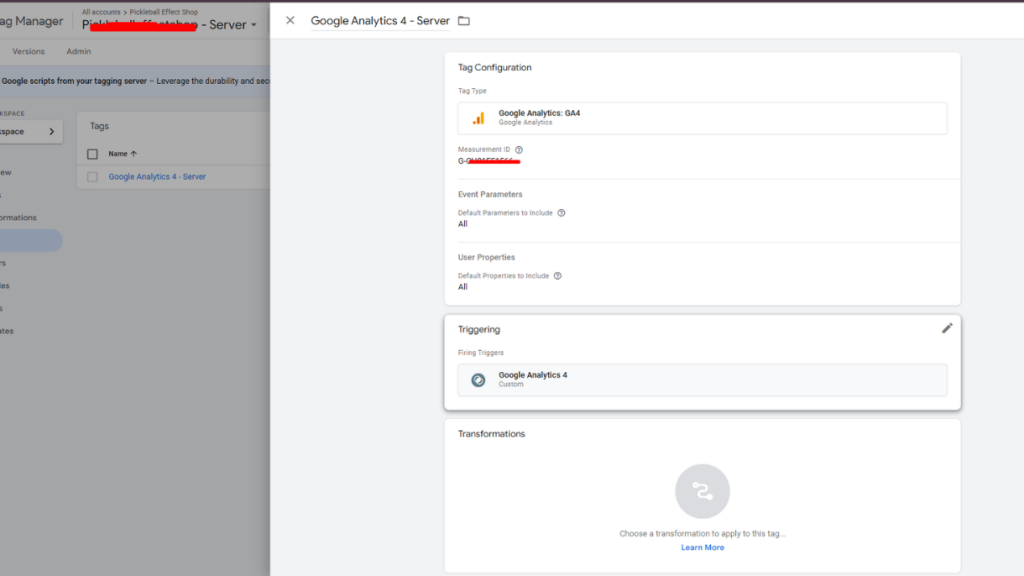Edit the Triggering section with pencil icon

[947, 328]
